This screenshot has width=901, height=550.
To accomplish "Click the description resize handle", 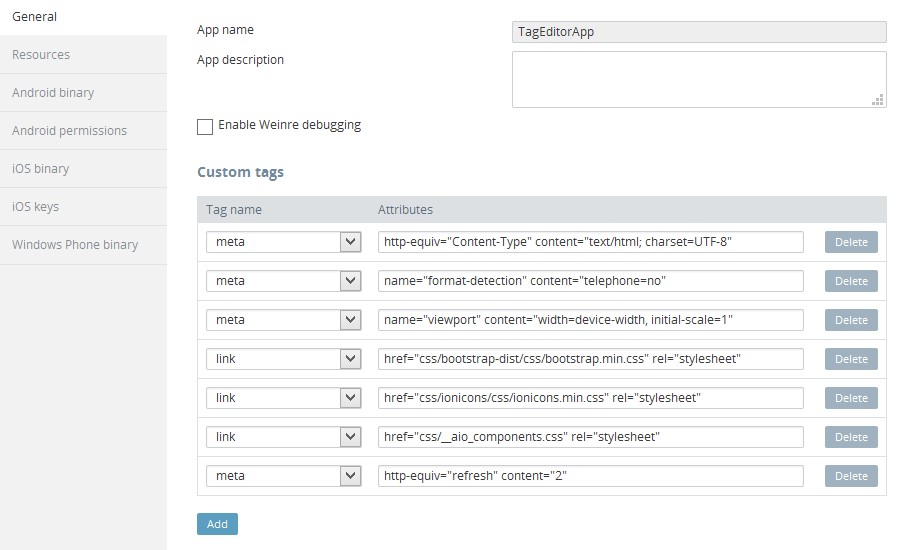I will coord(878,99).
